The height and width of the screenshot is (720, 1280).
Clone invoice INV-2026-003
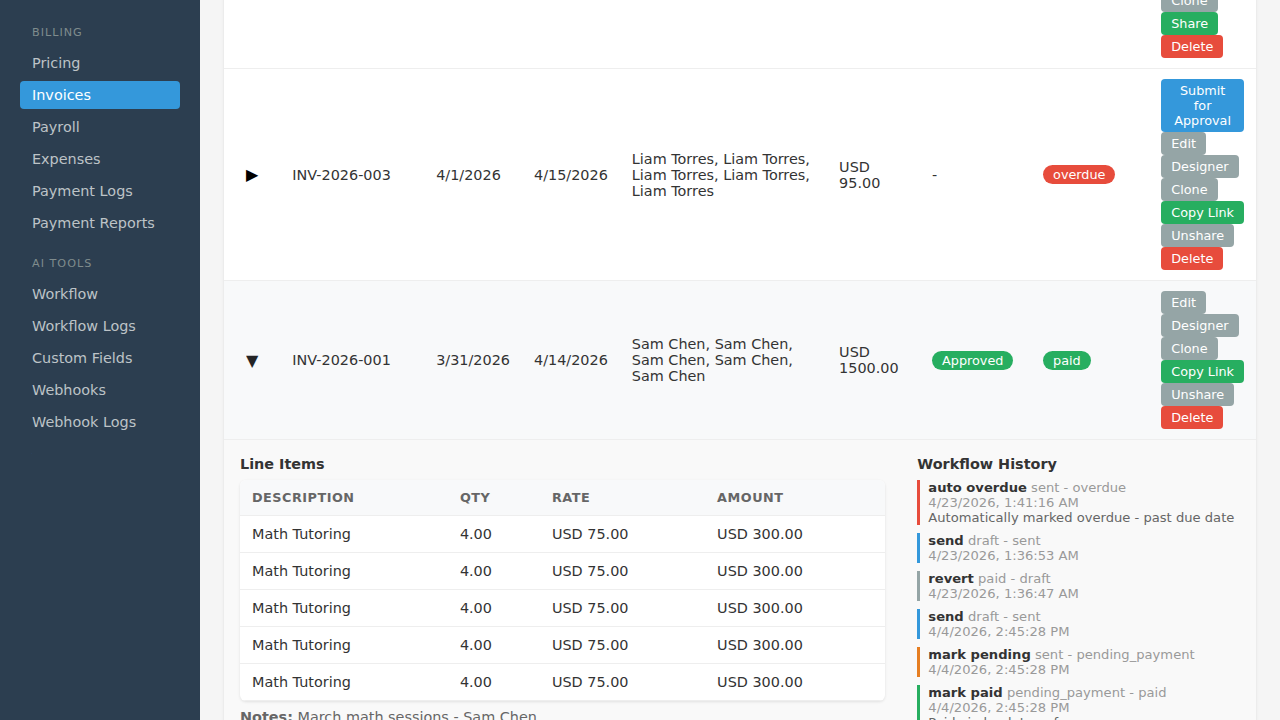click(1189, 190)
